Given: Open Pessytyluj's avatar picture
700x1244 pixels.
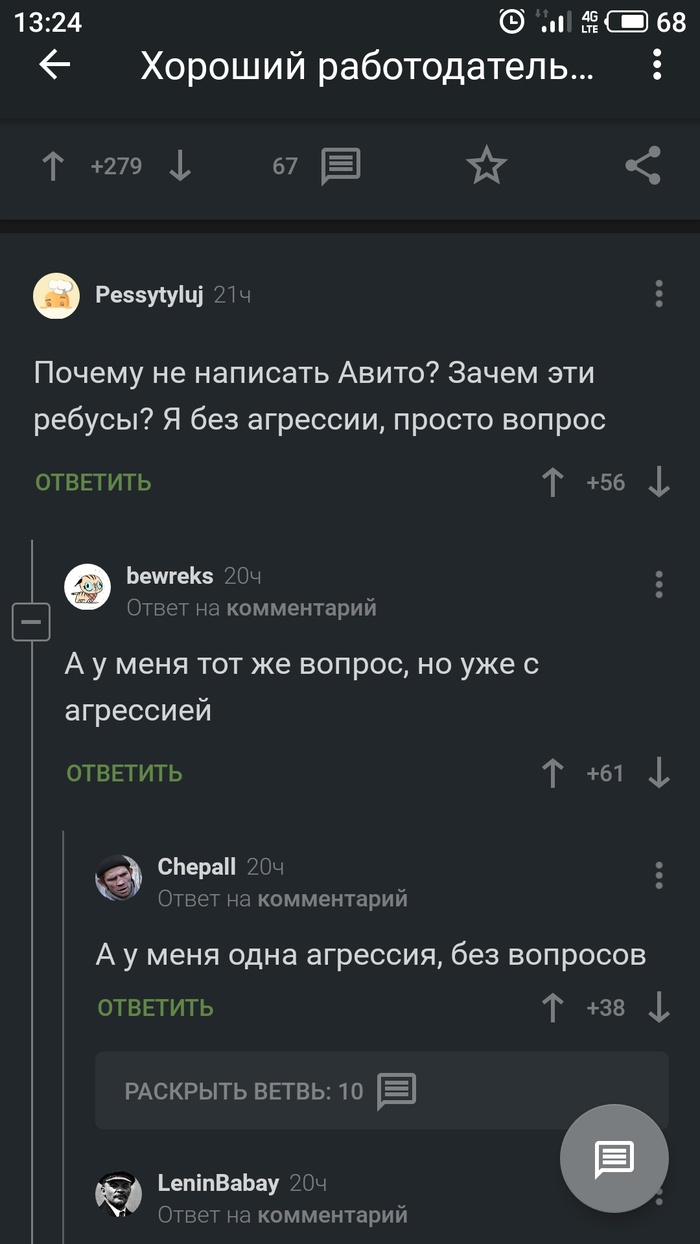Looking at the screenshot, I should pos(57,295).
